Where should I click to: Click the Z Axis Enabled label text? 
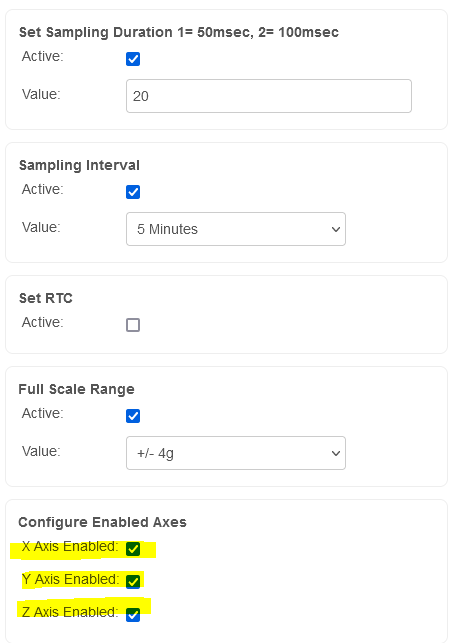click(70, 612)
